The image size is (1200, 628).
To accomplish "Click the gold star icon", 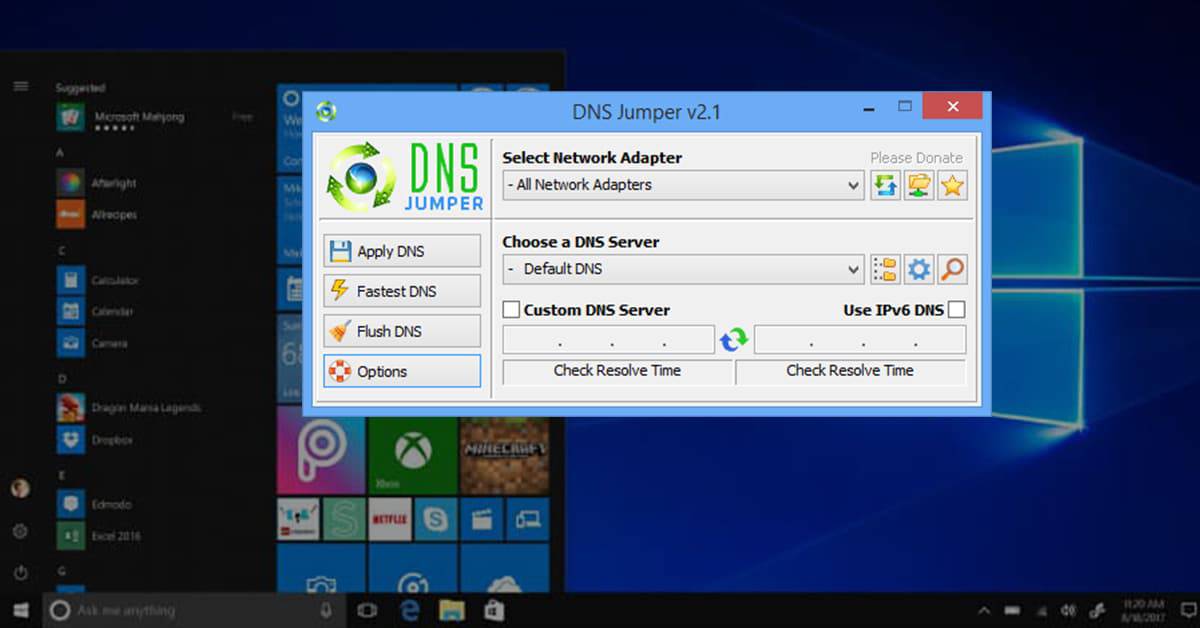I will (952, 185).
